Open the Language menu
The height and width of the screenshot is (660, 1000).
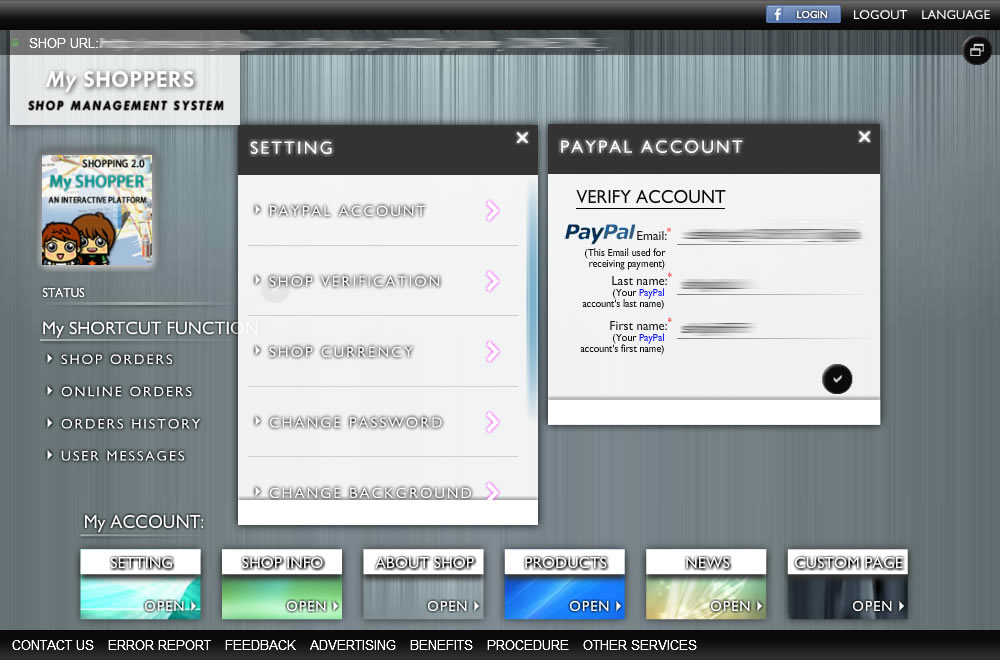955,14
